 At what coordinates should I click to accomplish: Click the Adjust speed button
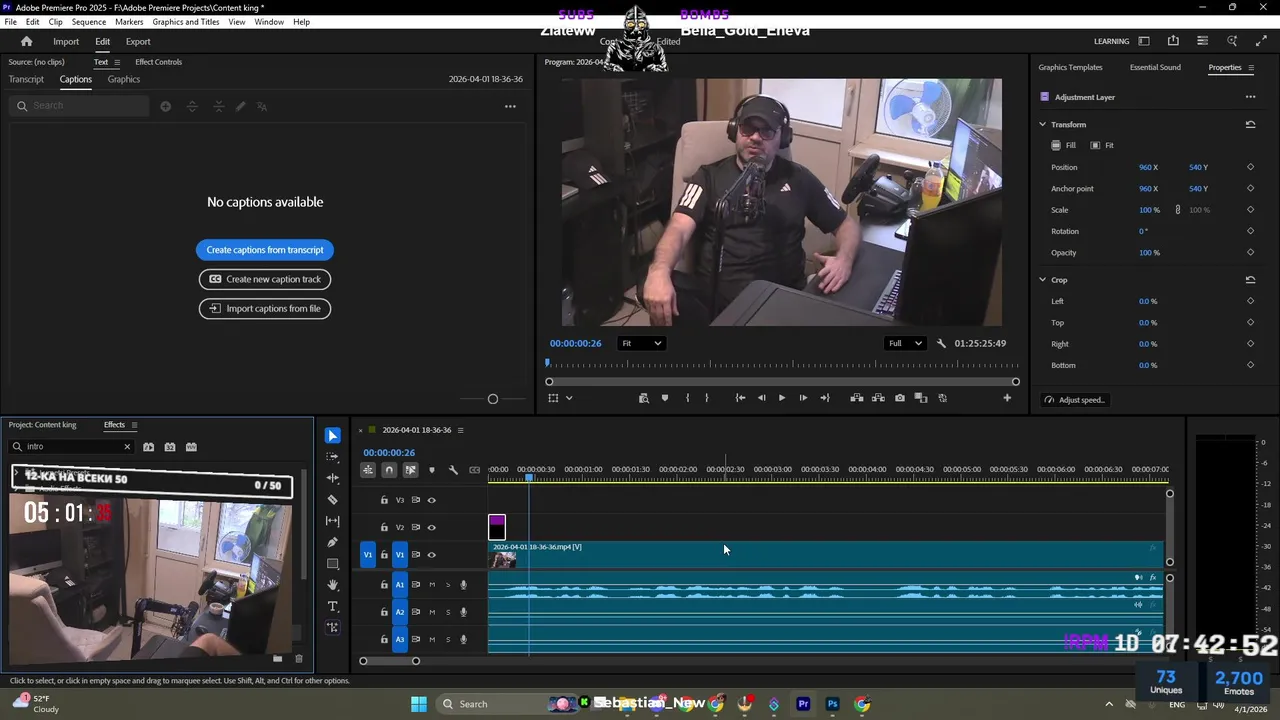click(x=1074, y=400)
